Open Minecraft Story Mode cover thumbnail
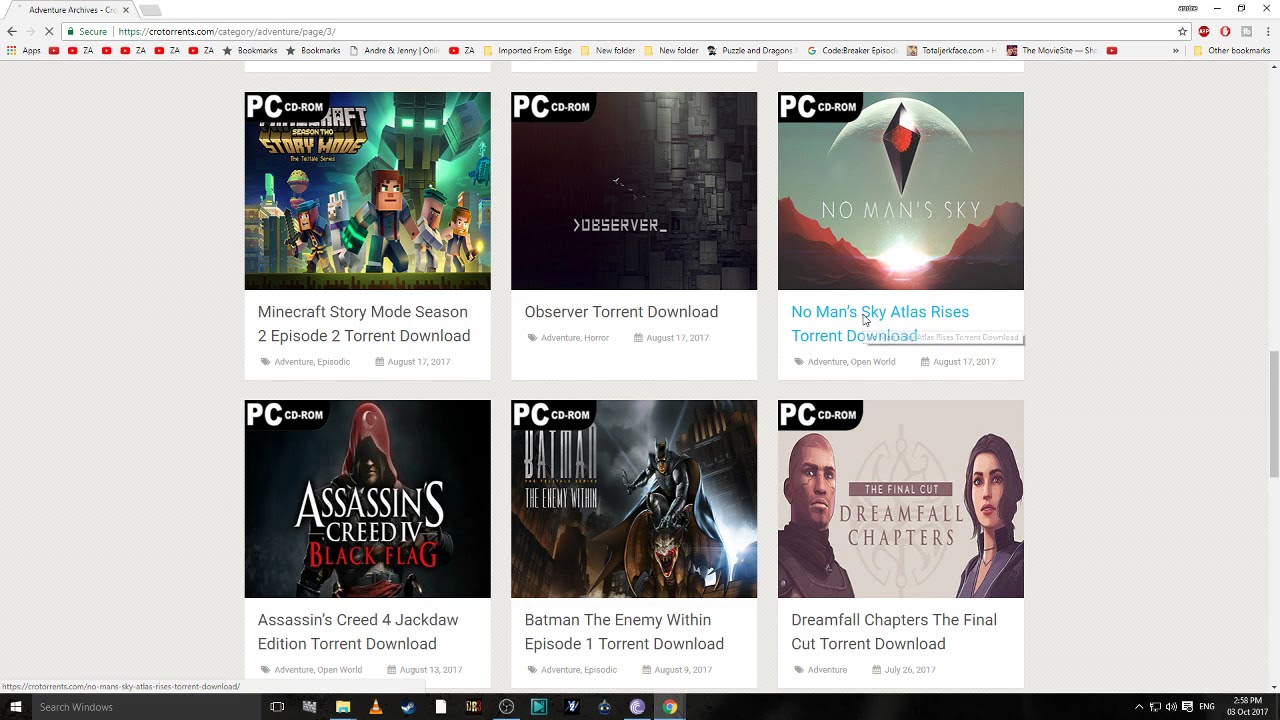 click(x=368, y=191)
